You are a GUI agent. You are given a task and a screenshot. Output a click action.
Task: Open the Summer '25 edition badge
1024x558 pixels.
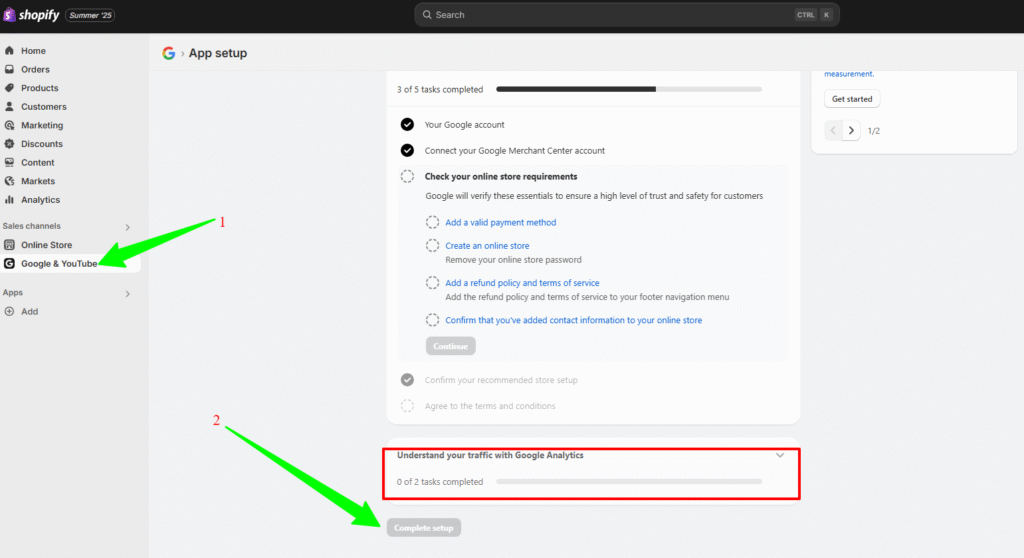click(90, 15)
